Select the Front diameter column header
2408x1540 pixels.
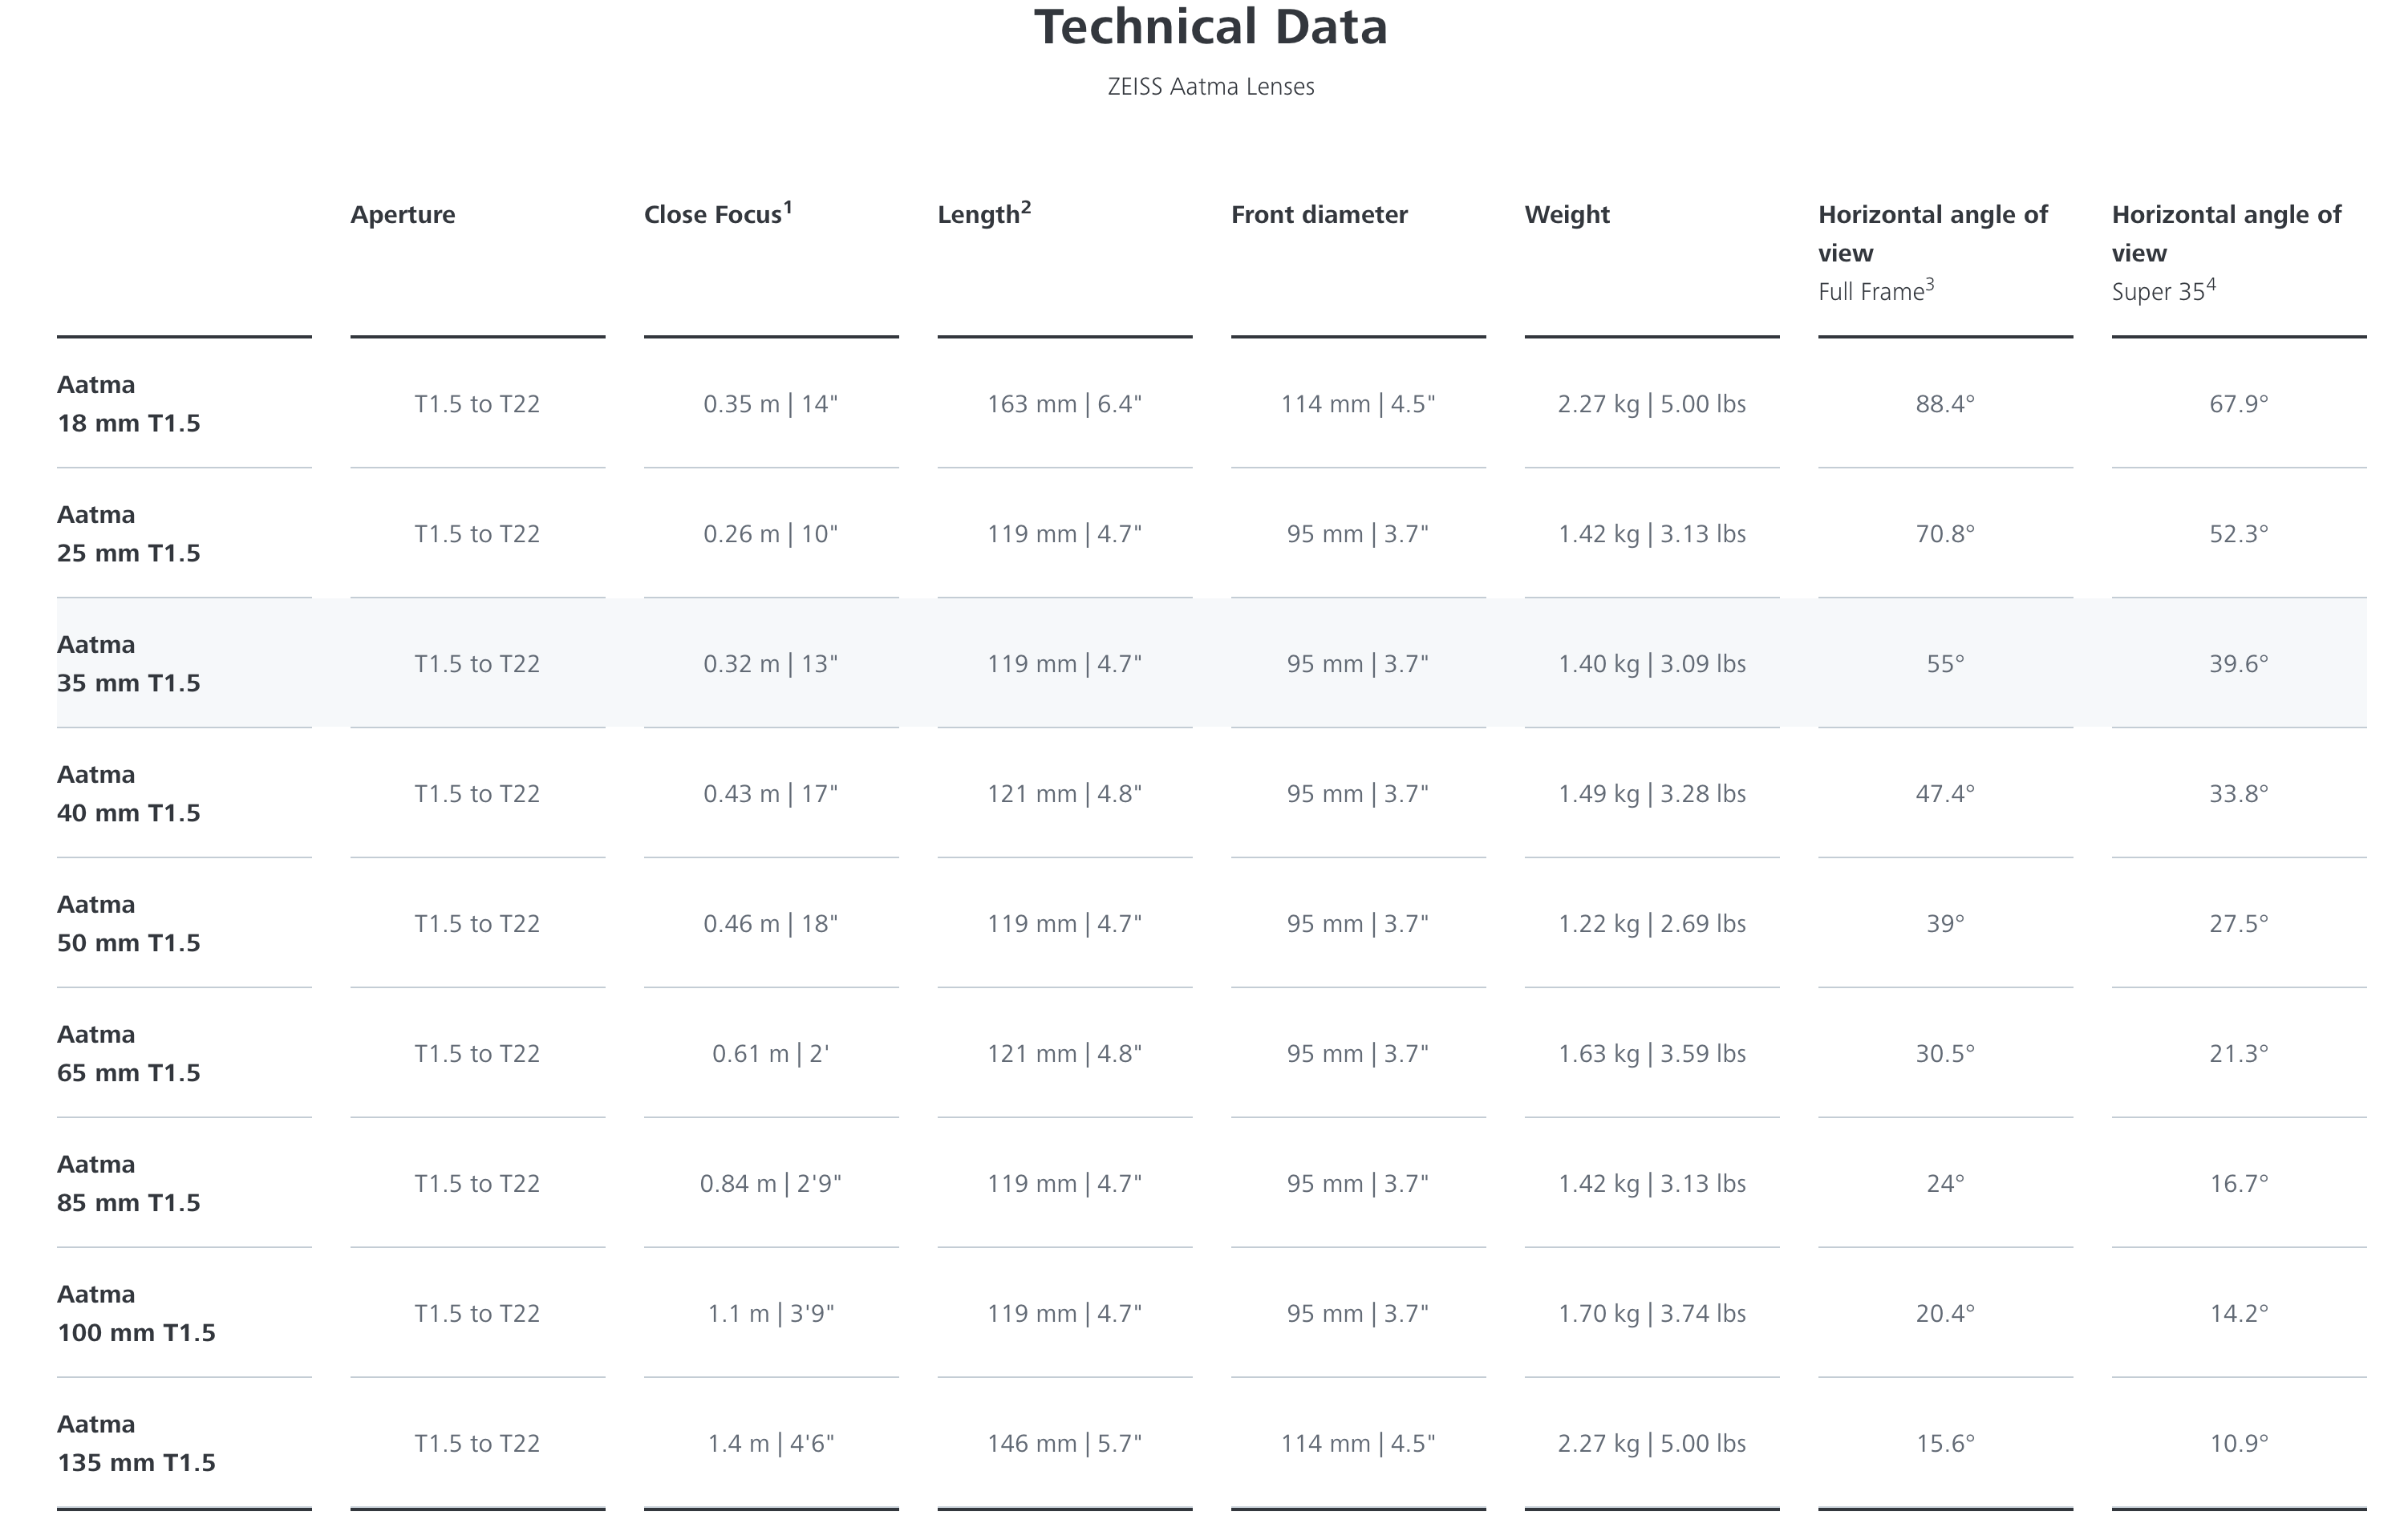pos(1318,215)
